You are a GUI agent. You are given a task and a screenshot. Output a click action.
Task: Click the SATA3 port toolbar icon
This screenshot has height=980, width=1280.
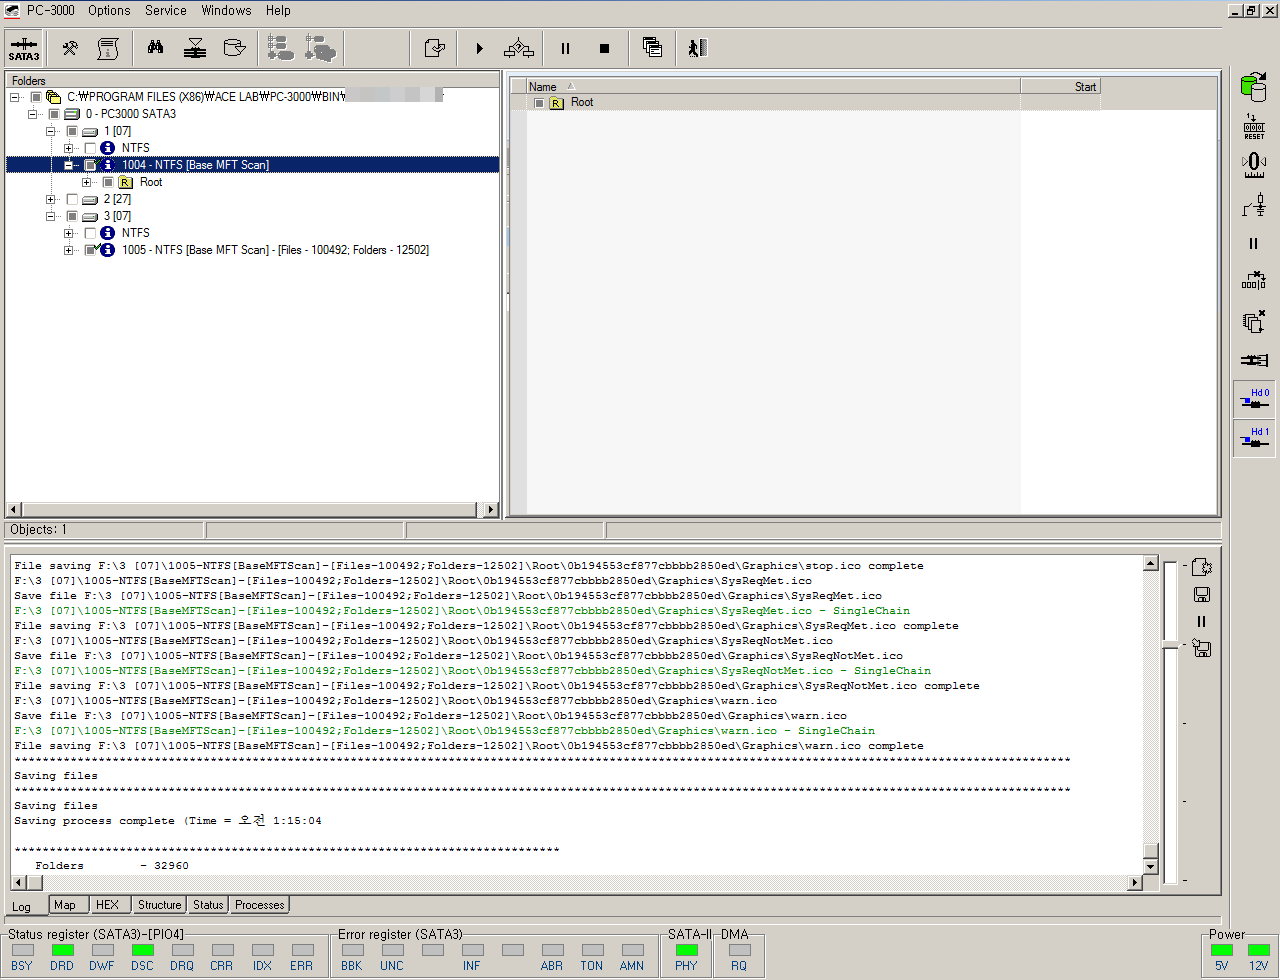24,48
